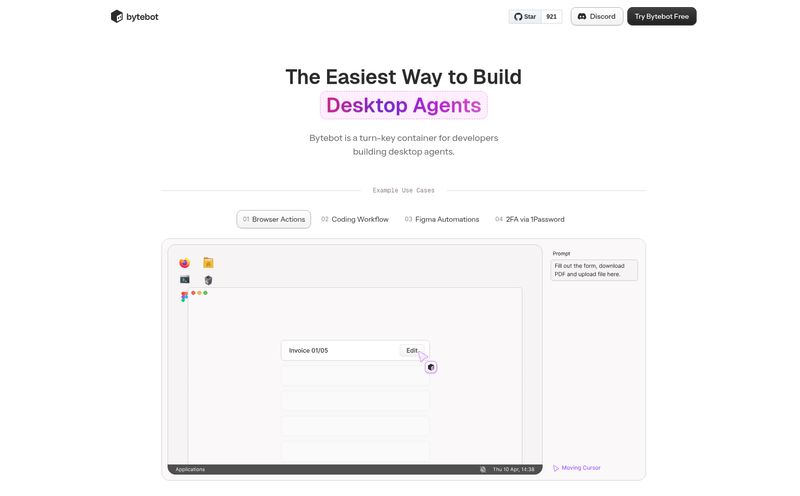
Task: Click the Bytebot turn-key container description
Action: coord(404,145)
